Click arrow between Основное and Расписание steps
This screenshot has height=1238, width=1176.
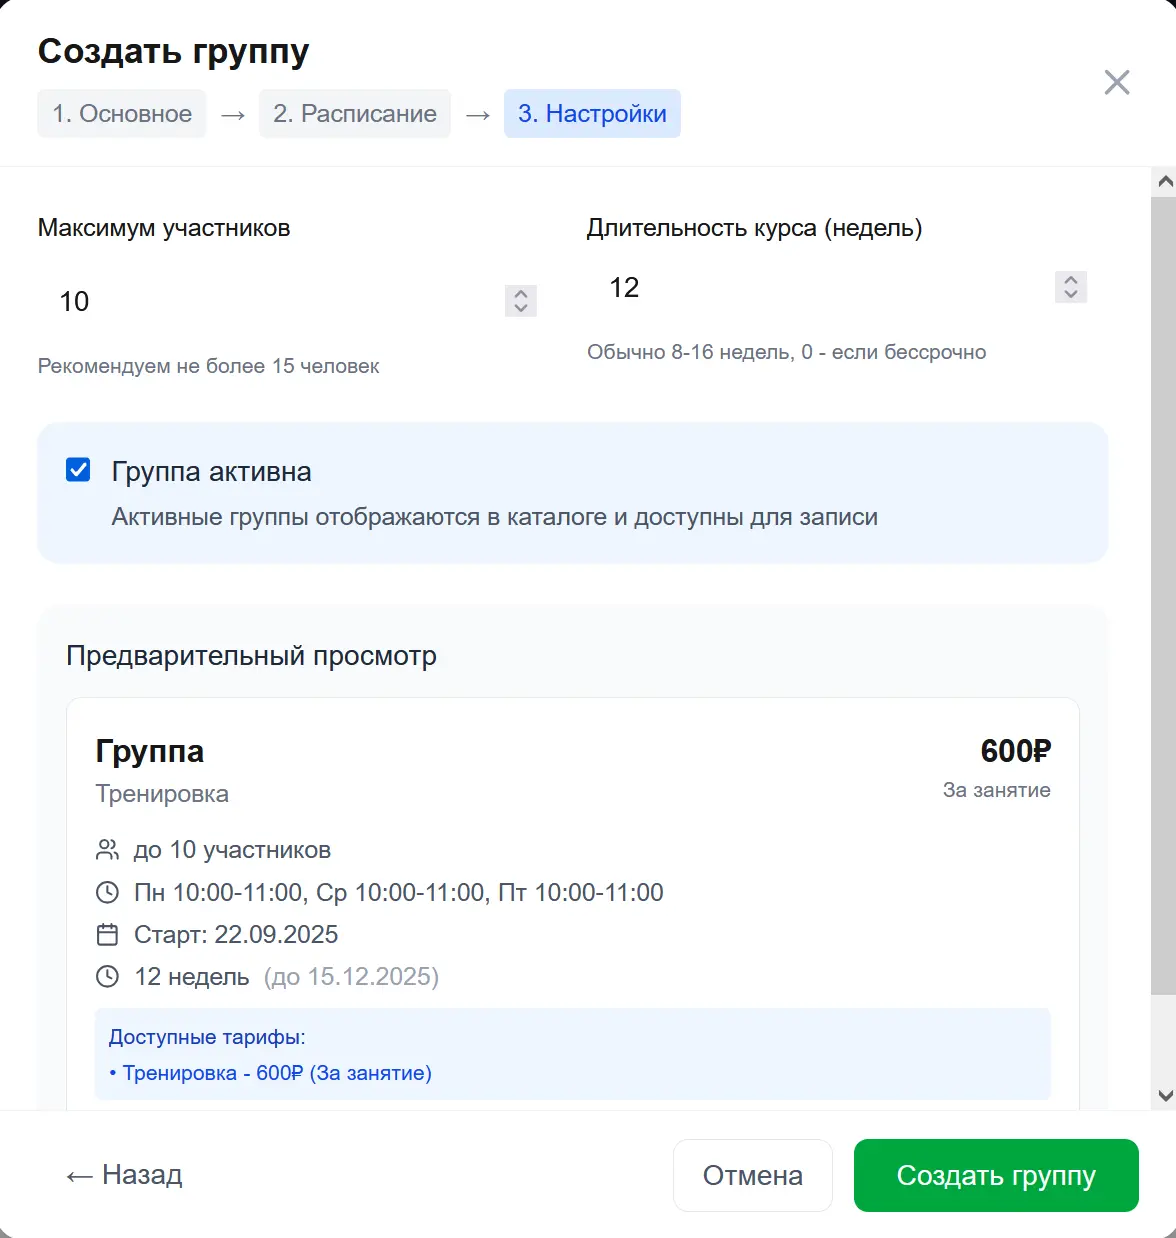233,115
